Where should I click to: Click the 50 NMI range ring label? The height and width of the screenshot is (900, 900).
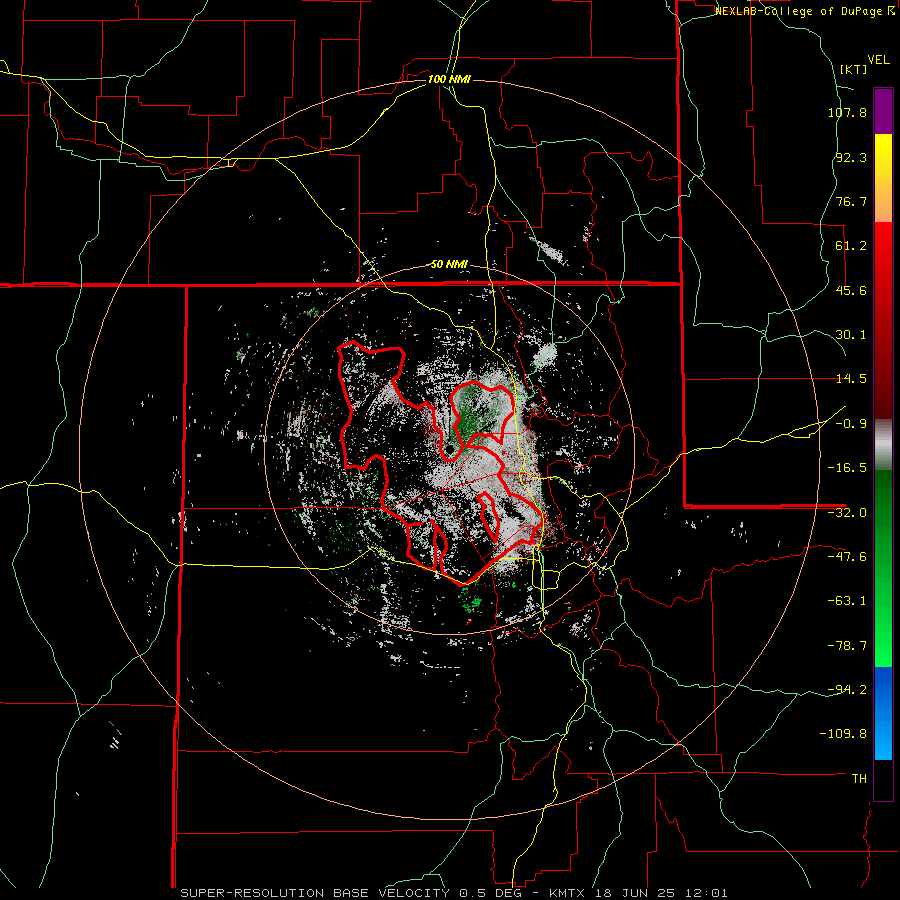[449, 265]
